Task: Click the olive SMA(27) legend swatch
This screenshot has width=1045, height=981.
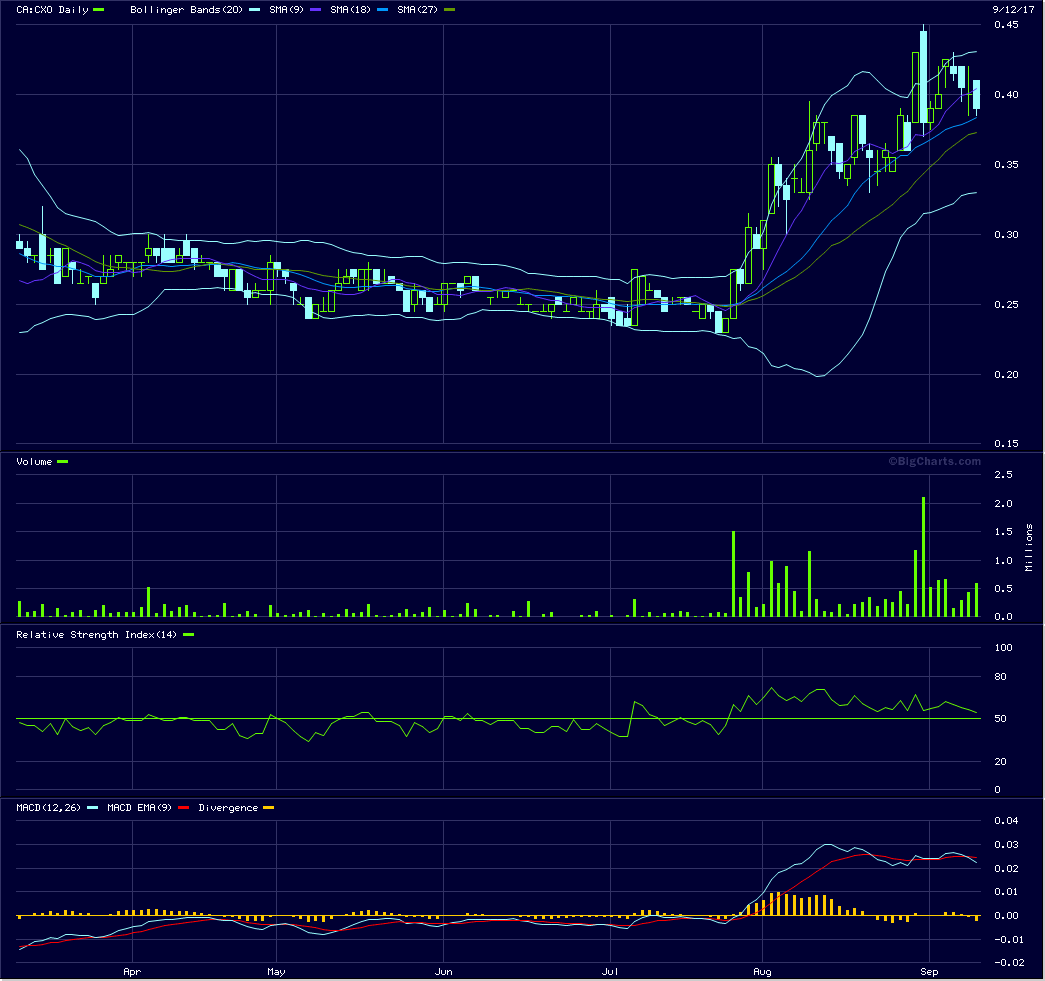Action: [x=449, y=10]
